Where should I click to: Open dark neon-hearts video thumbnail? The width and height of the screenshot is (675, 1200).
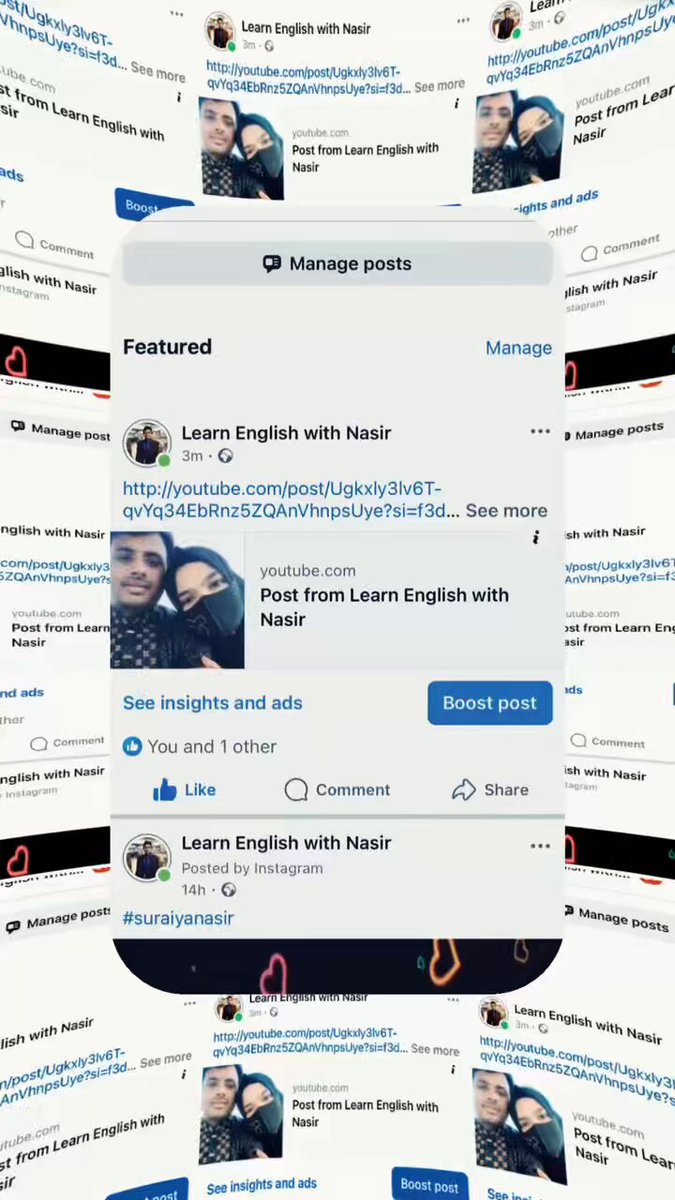pos(337,966)
